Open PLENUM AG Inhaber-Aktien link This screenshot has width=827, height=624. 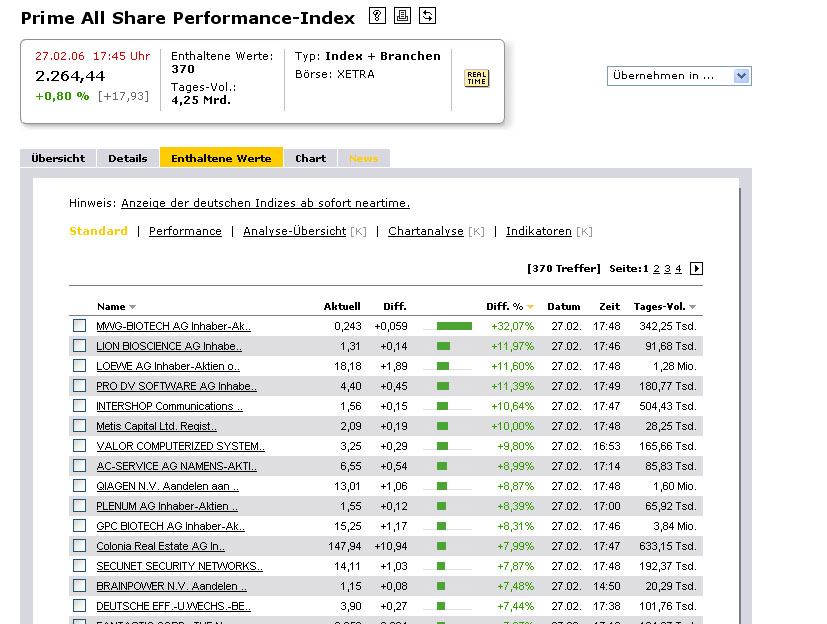pos(167,506)
